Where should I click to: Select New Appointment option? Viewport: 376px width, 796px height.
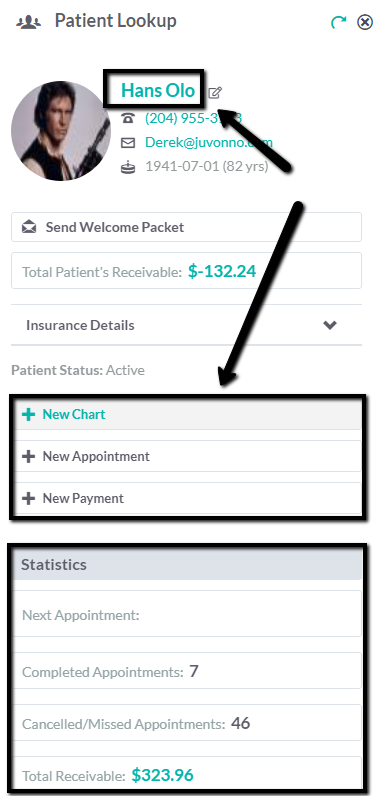tap(187, 456)
